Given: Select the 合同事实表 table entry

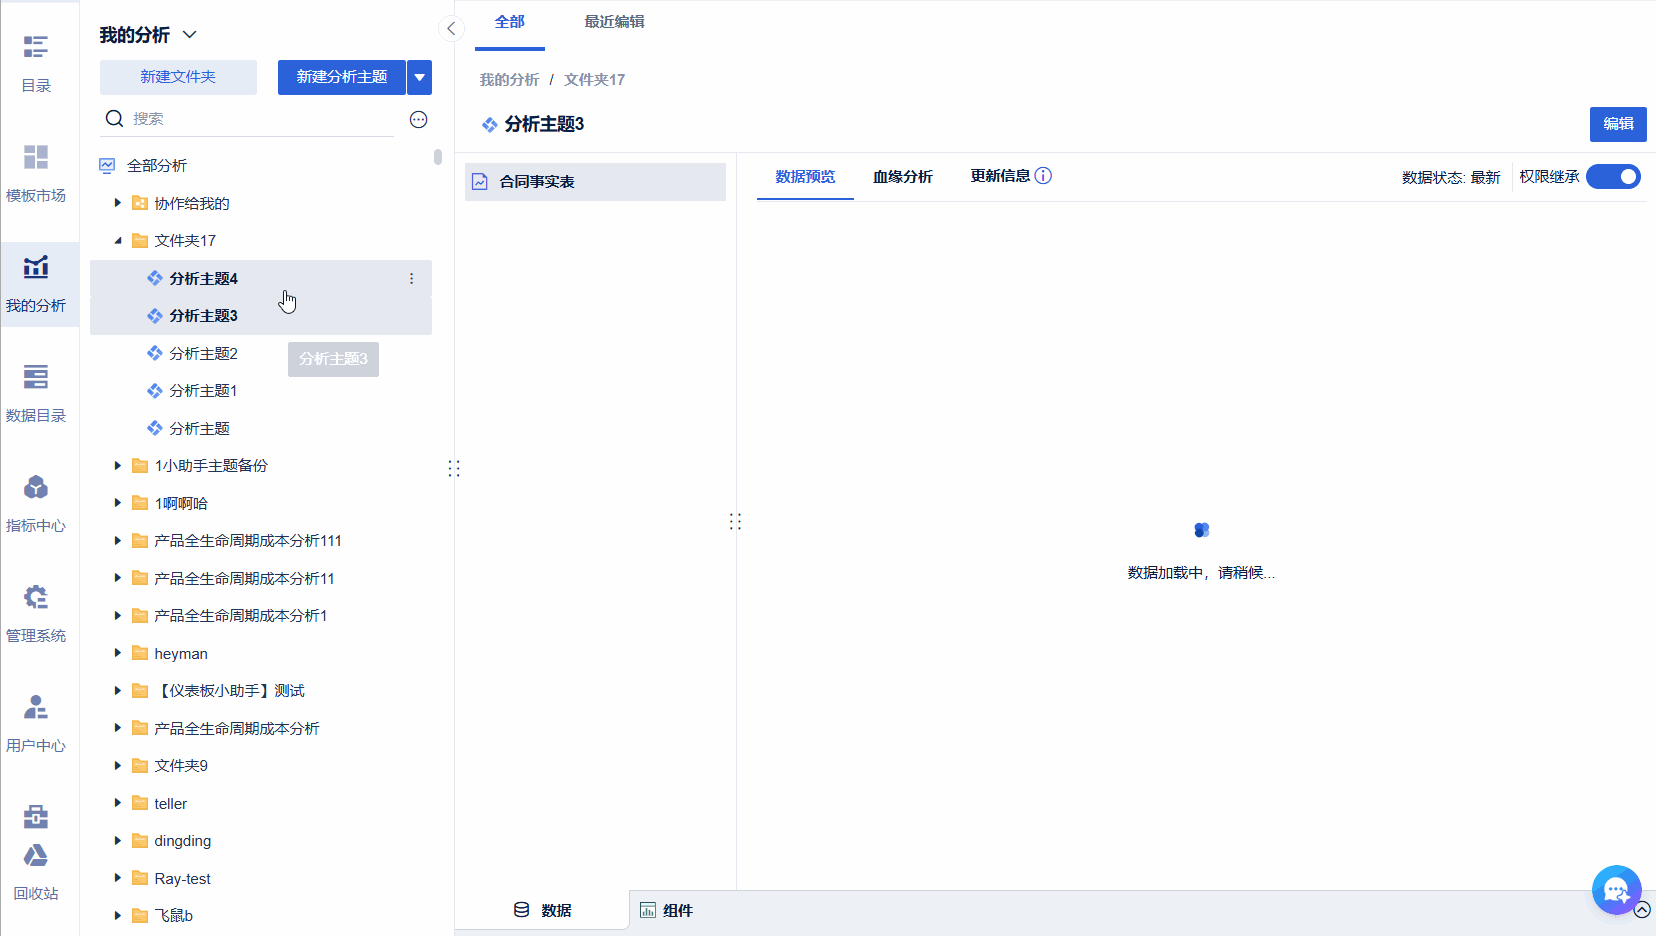Looking at the screenshot, I should click(x=595, y=182).
